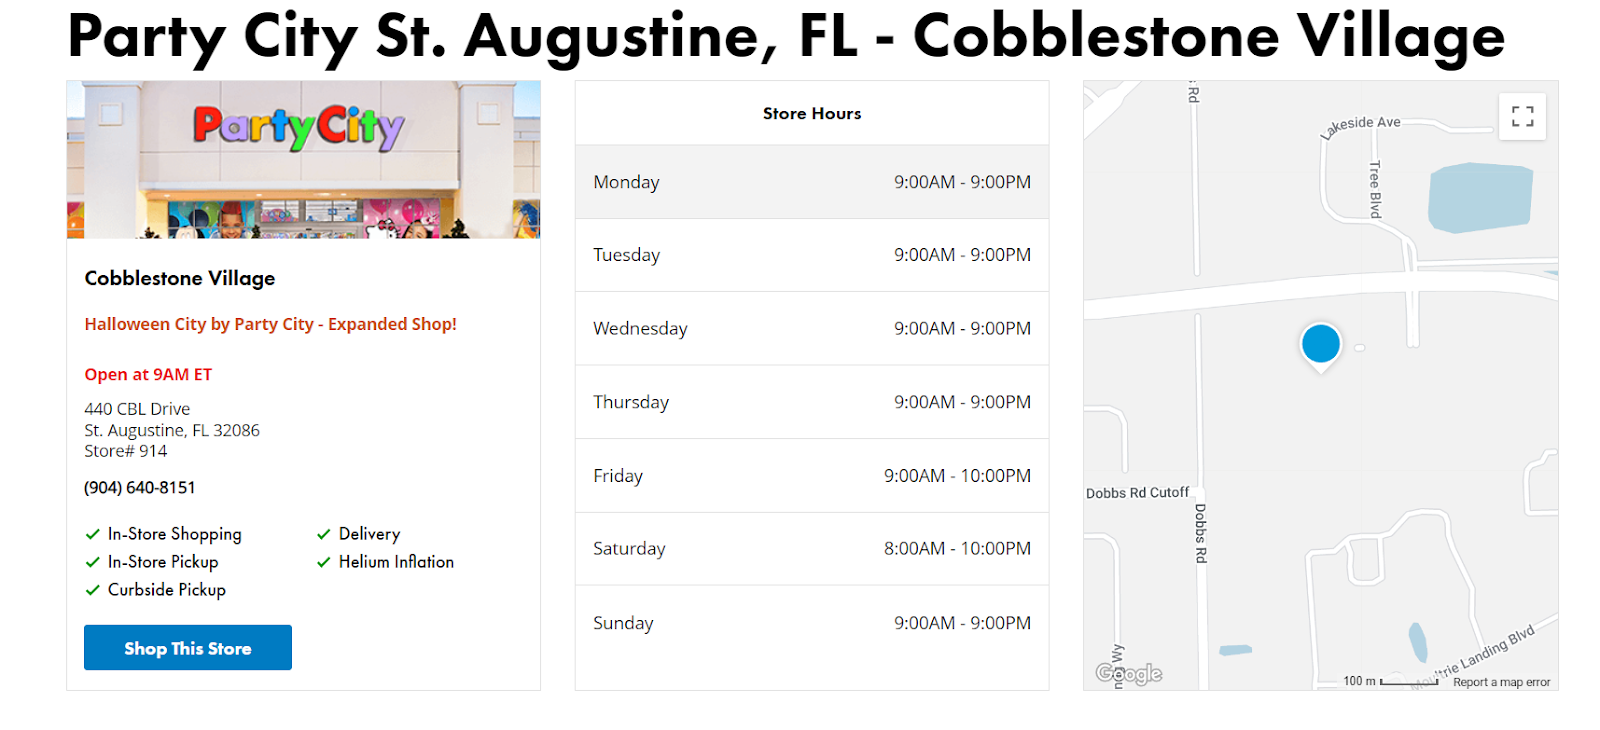This screenshot has width=1600, height=730.
Task: Click the Friday hours row
Action: (x=811, y=476)
